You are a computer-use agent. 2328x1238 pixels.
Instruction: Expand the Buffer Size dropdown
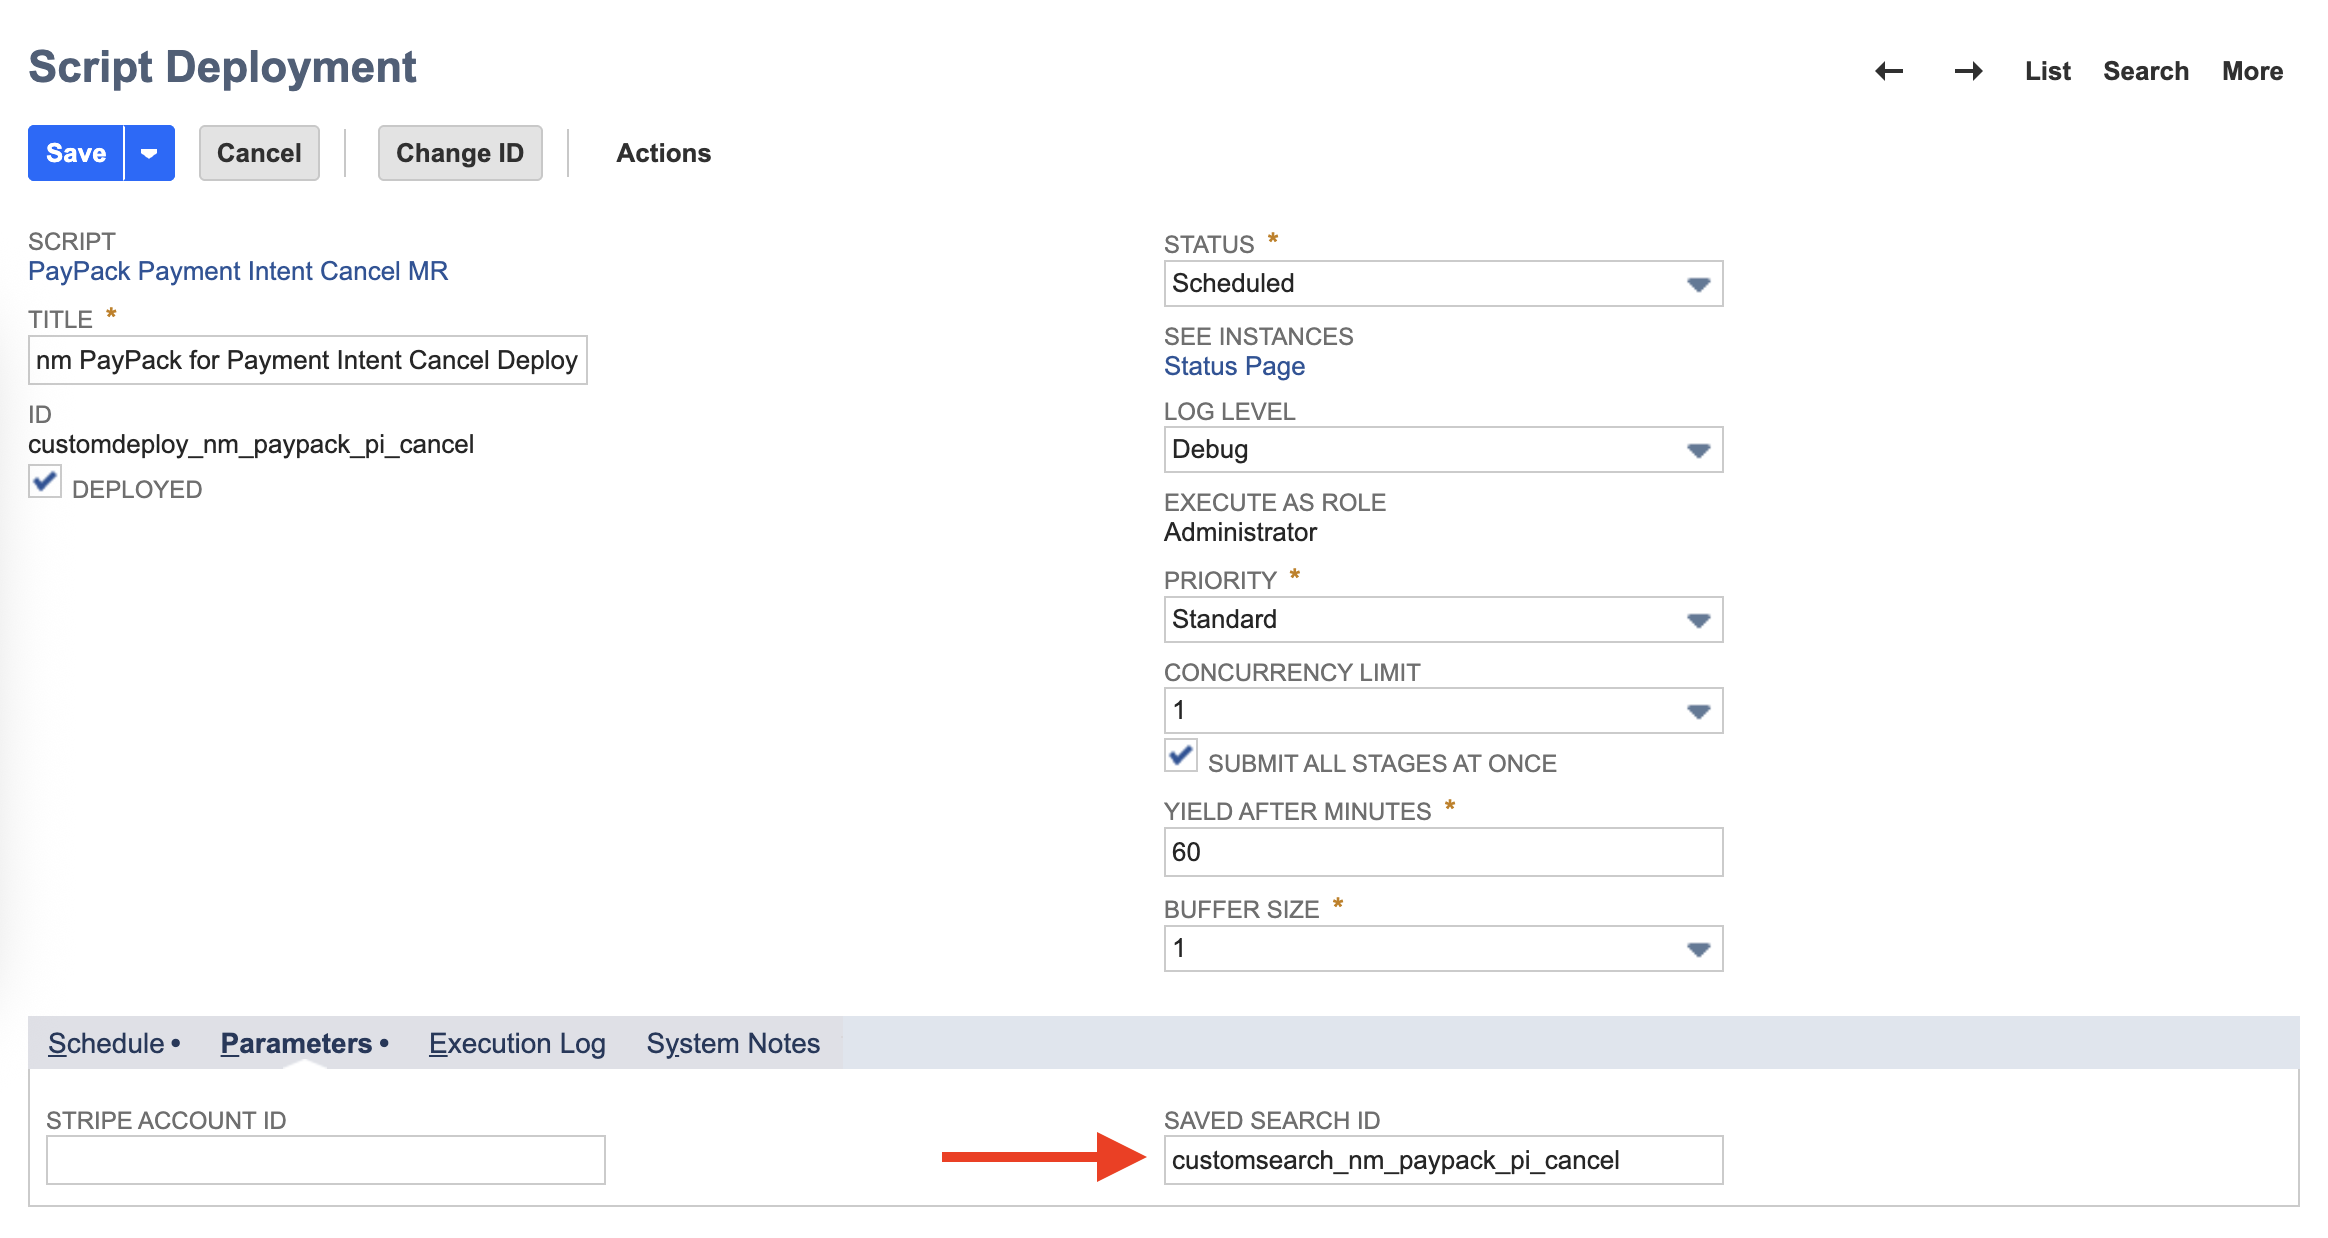click(x=1443, y=949)
